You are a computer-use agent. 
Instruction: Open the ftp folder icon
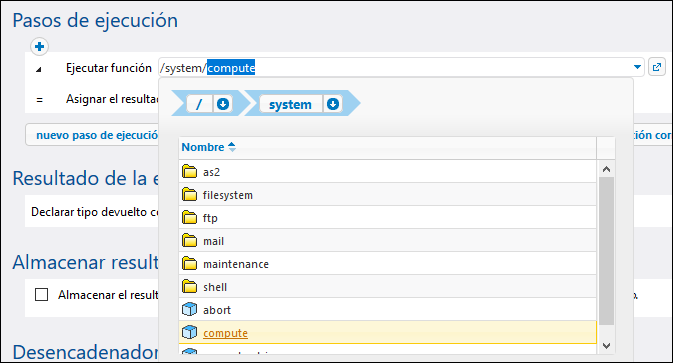tap(189, 218)
